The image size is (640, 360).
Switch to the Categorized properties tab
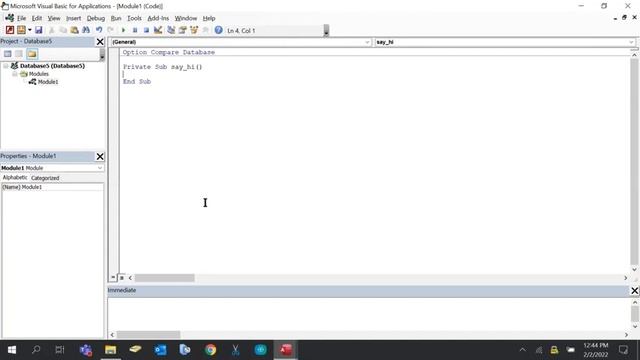pyautogui.click(x=45, y=178)
